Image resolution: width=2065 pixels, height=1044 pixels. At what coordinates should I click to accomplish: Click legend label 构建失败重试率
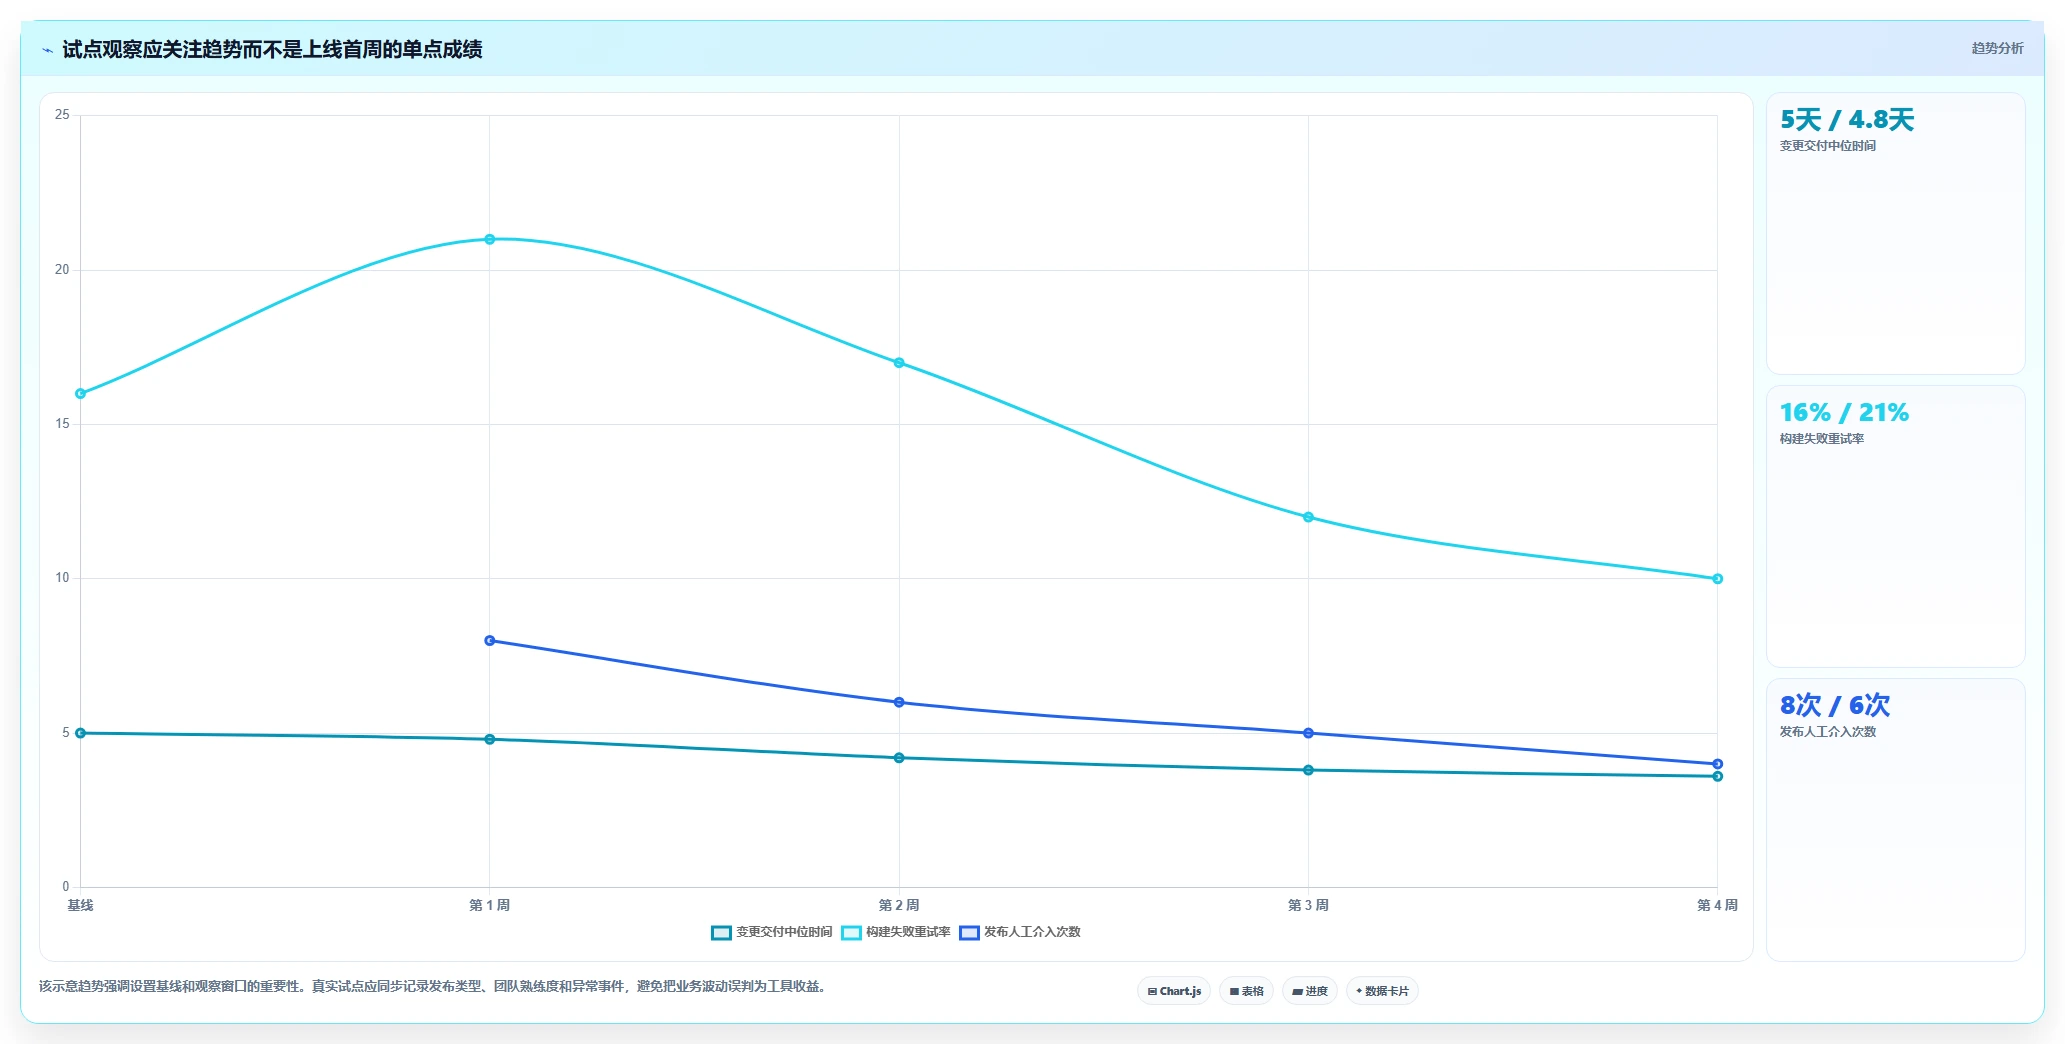(908, 932)
